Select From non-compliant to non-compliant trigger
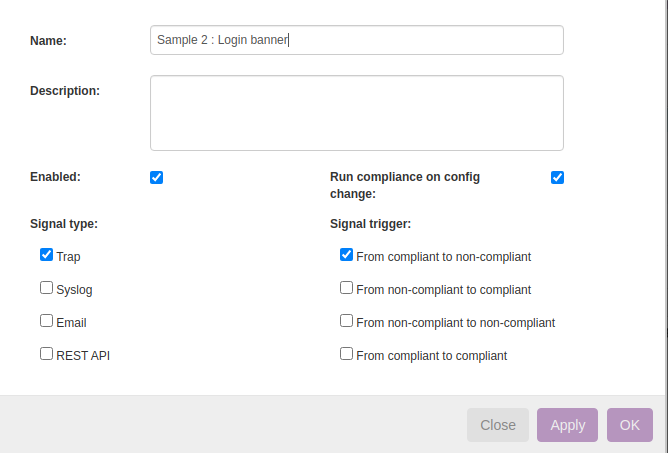The height and width of the screenshot is (453, 668). [x=346, y=321]
